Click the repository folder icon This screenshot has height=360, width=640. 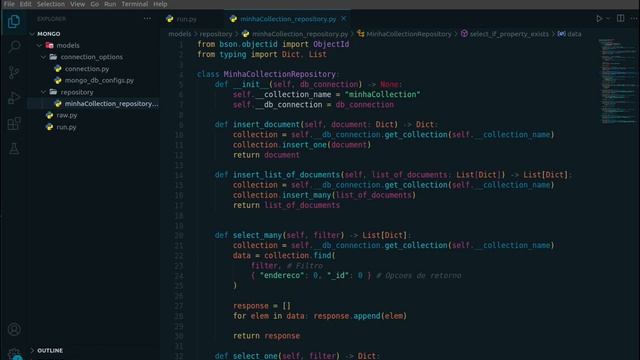[53, 92]
